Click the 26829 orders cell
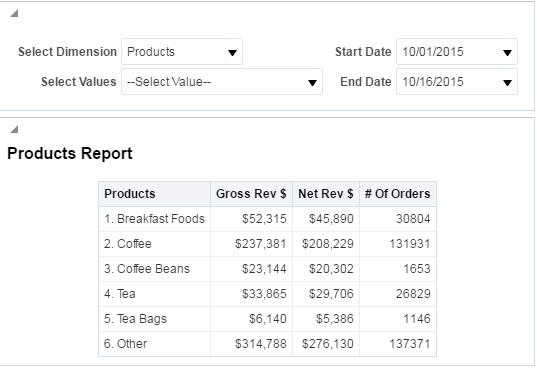The width and height of the screenshot is (537, 369). 398,294
